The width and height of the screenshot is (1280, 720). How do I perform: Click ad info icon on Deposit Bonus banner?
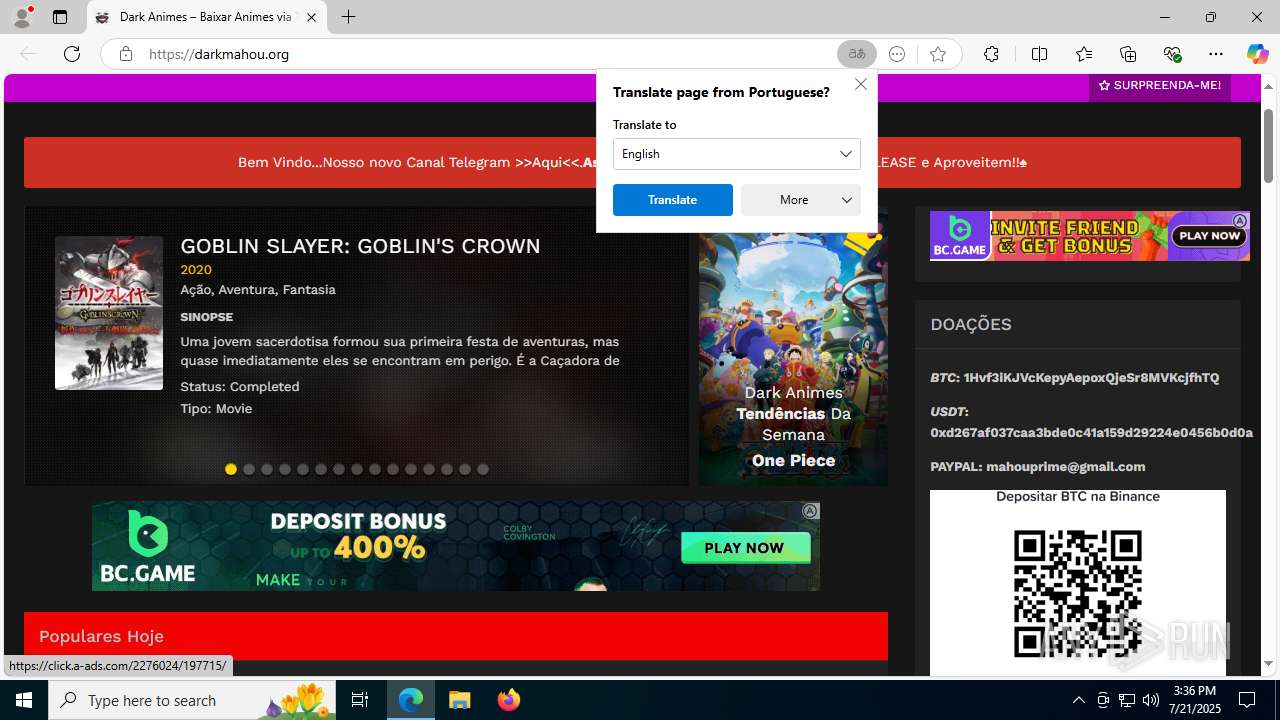810,511
